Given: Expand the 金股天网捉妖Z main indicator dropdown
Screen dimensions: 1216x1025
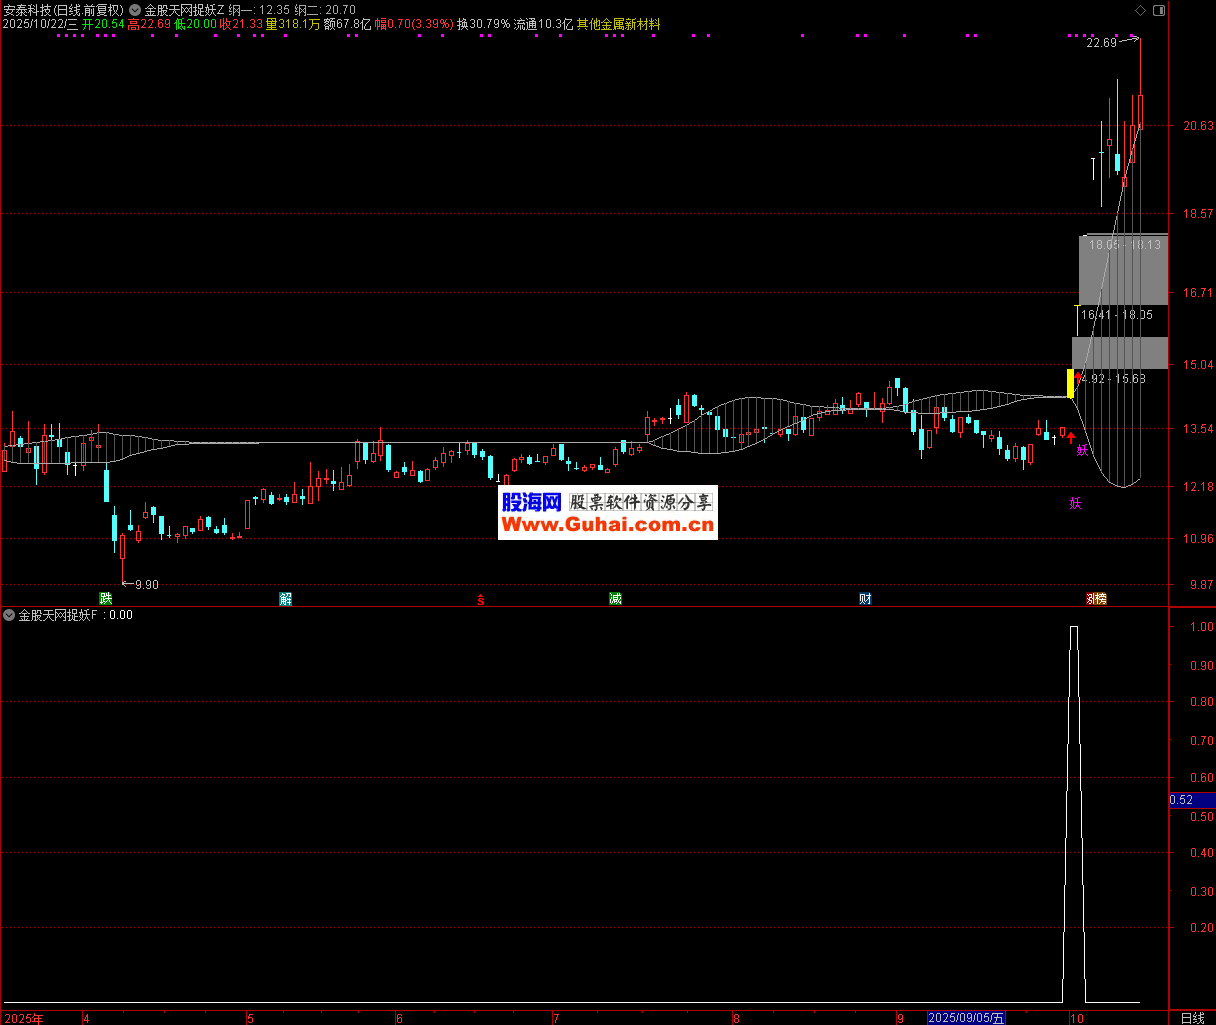Looking at the screenshot, I should point(135,9).
